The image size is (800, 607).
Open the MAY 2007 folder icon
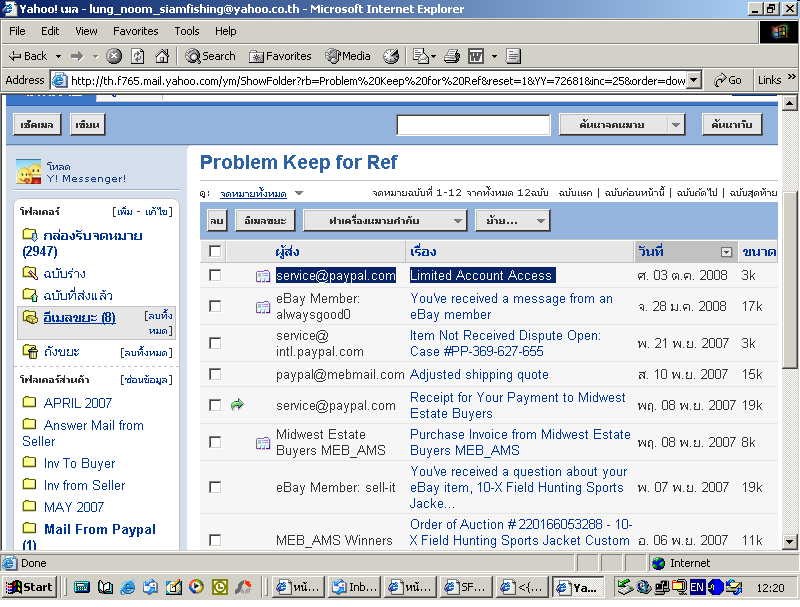[x=30, y=506]
